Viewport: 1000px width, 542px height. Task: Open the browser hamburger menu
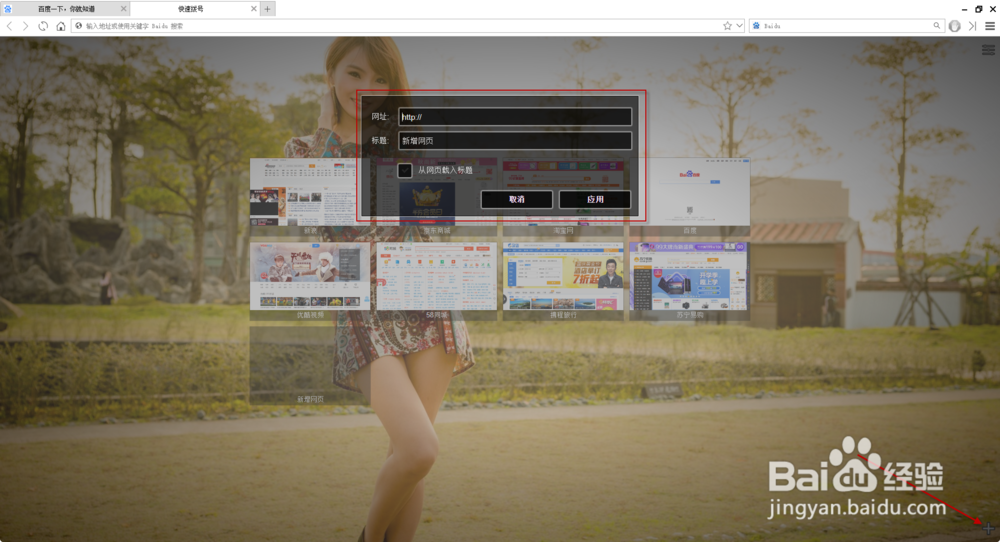[x=990, y=26]
